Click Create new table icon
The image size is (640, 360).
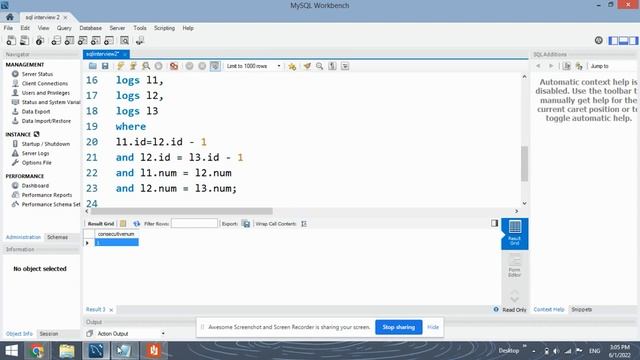[69, 40]
